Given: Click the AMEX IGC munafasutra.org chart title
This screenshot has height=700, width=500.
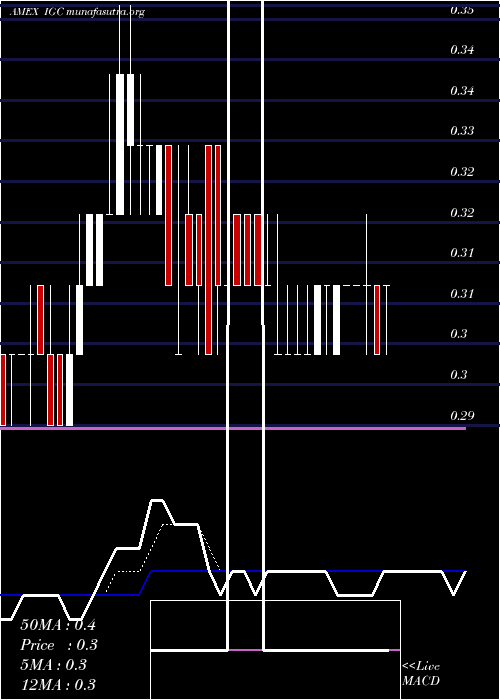Looking at the screenshot, I should pyautogui.click(x=77, y=12).
